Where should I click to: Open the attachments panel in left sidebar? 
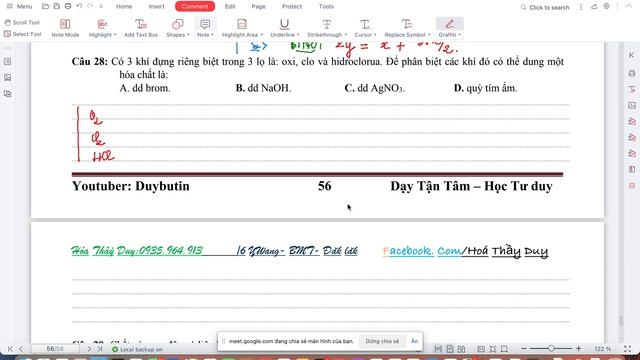tap(7, 93)
